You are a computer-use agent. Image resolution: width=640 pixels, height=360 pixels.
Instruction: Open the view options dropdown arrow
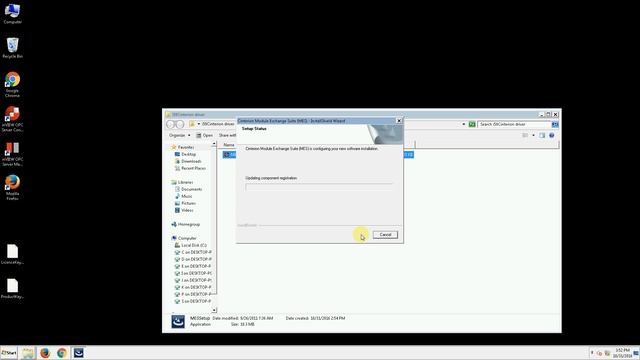pyautogui.click(x=533, y=135)
